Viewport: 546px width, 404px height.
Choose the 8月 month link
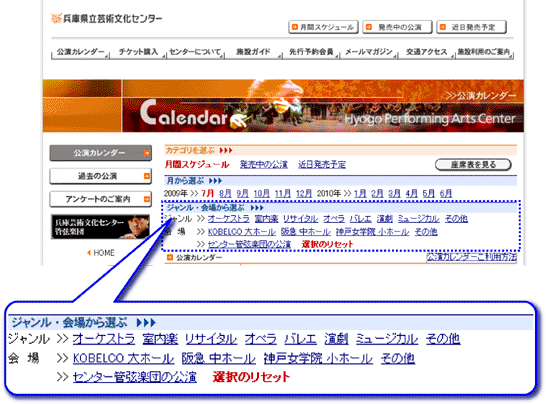tap(225, 193)
